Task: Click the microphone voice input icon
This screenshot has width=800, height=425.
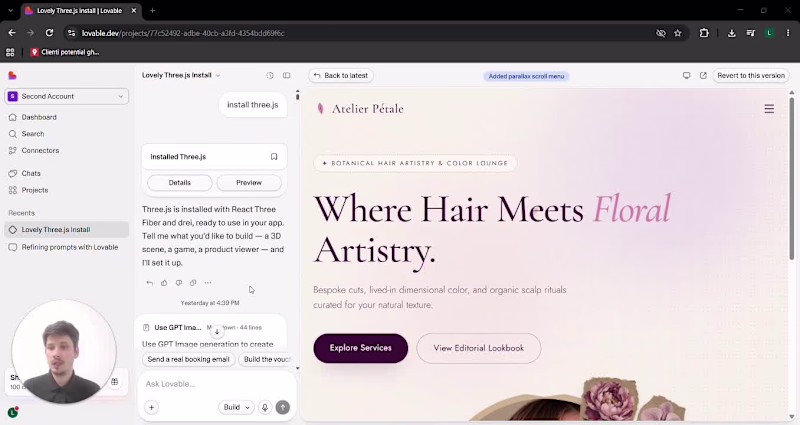Action: click(265, 407)
